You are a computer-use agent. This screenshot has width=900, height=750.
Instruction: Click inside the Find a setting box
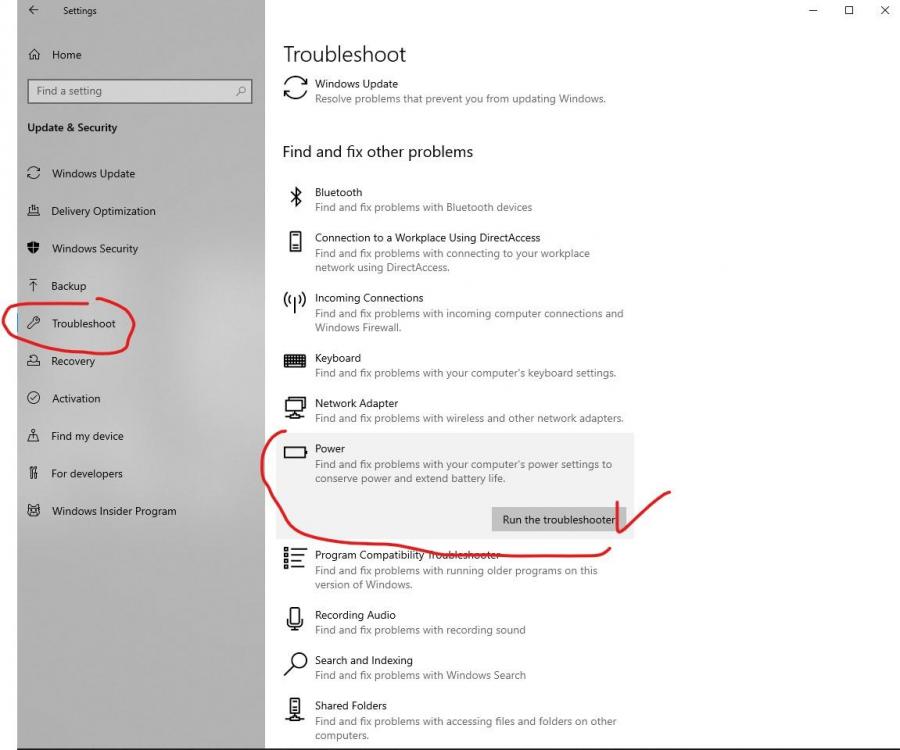[139, 91]
